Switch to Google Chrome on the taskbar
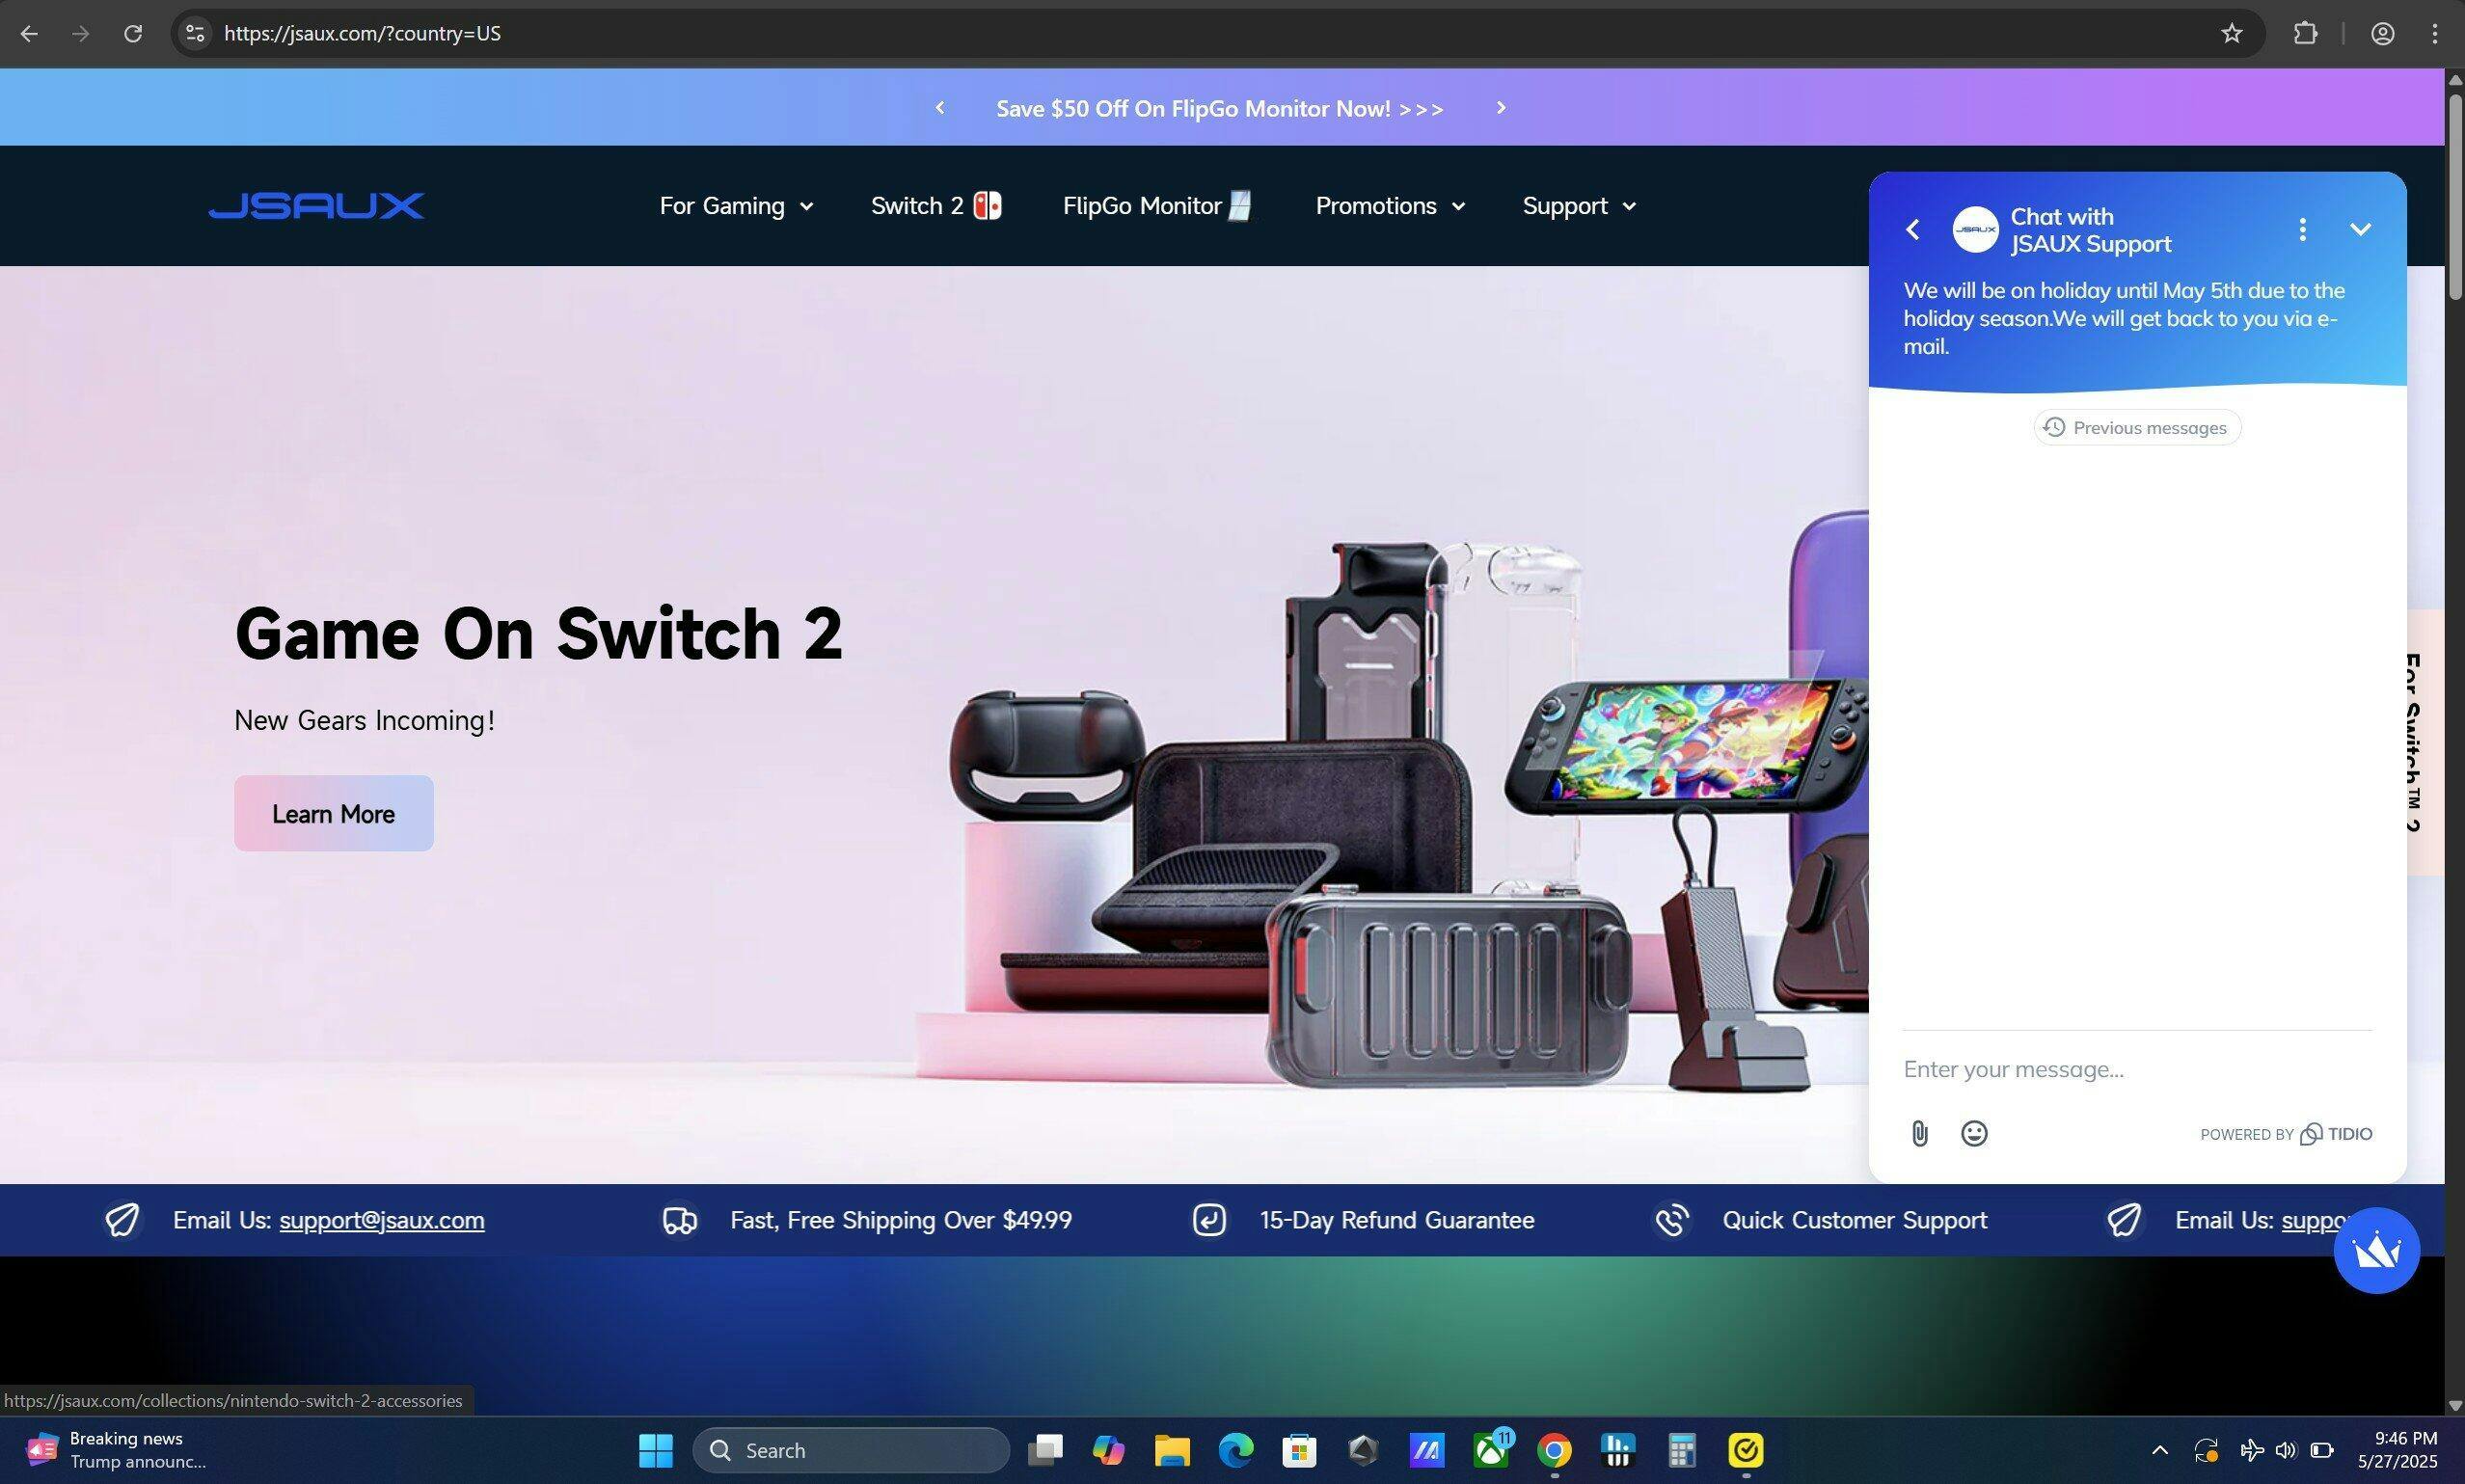The height and width of the screenshot is (1484, 2465). coord(1554,1450)
